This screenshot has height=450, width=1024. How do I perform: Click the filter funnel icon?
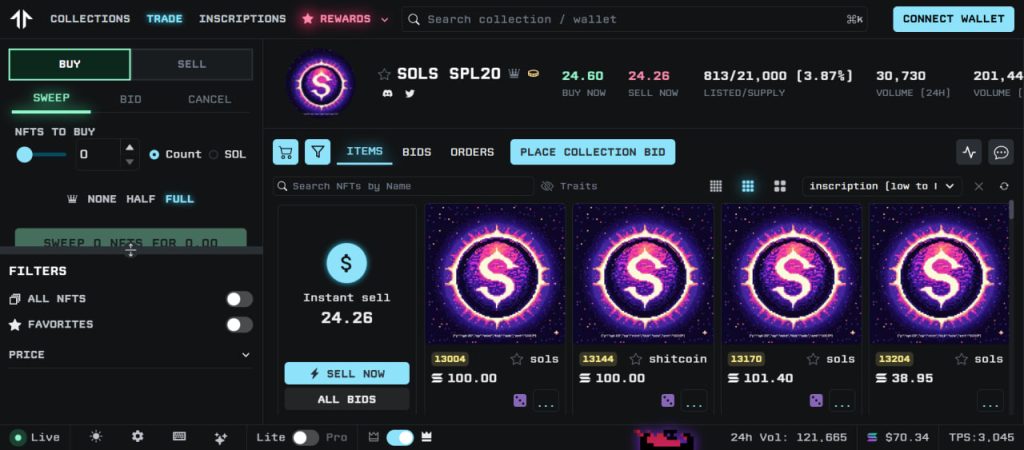pyautogui.click(x=317, y=152)
